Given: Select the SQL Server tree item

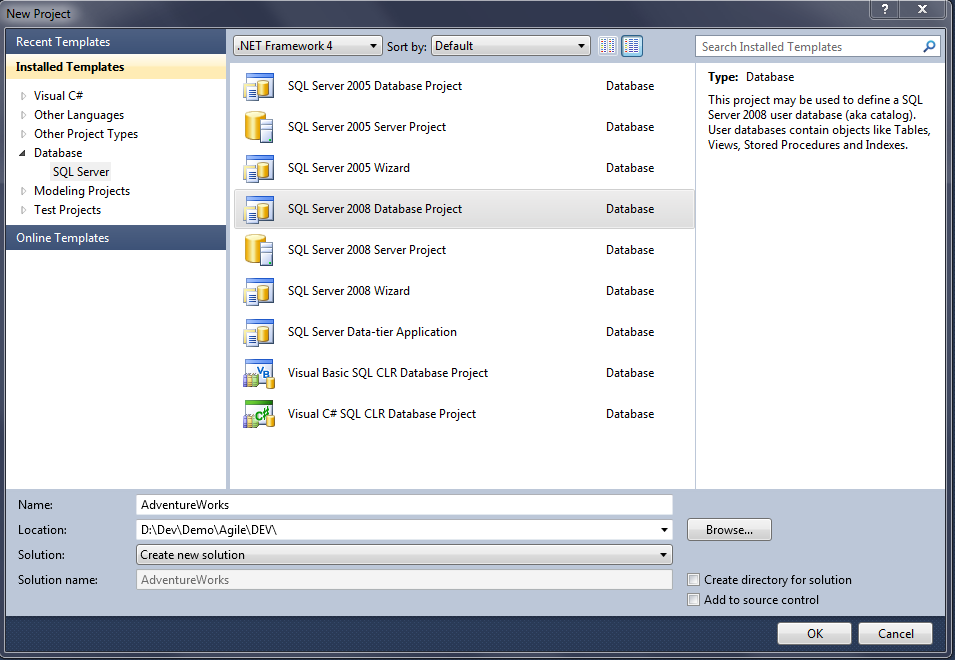Looking at the screenshot, I should click(x=81, y=172).
